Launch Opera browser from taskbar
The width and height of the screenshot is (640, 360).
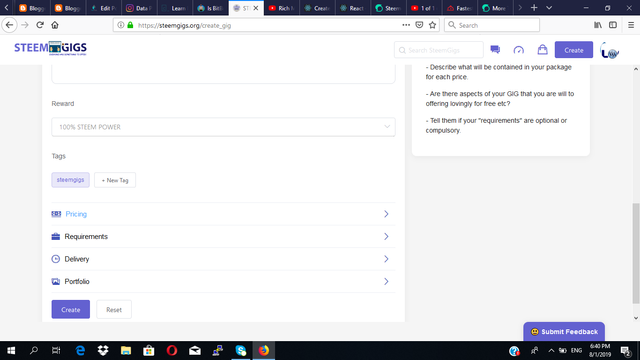pos(172,350)
